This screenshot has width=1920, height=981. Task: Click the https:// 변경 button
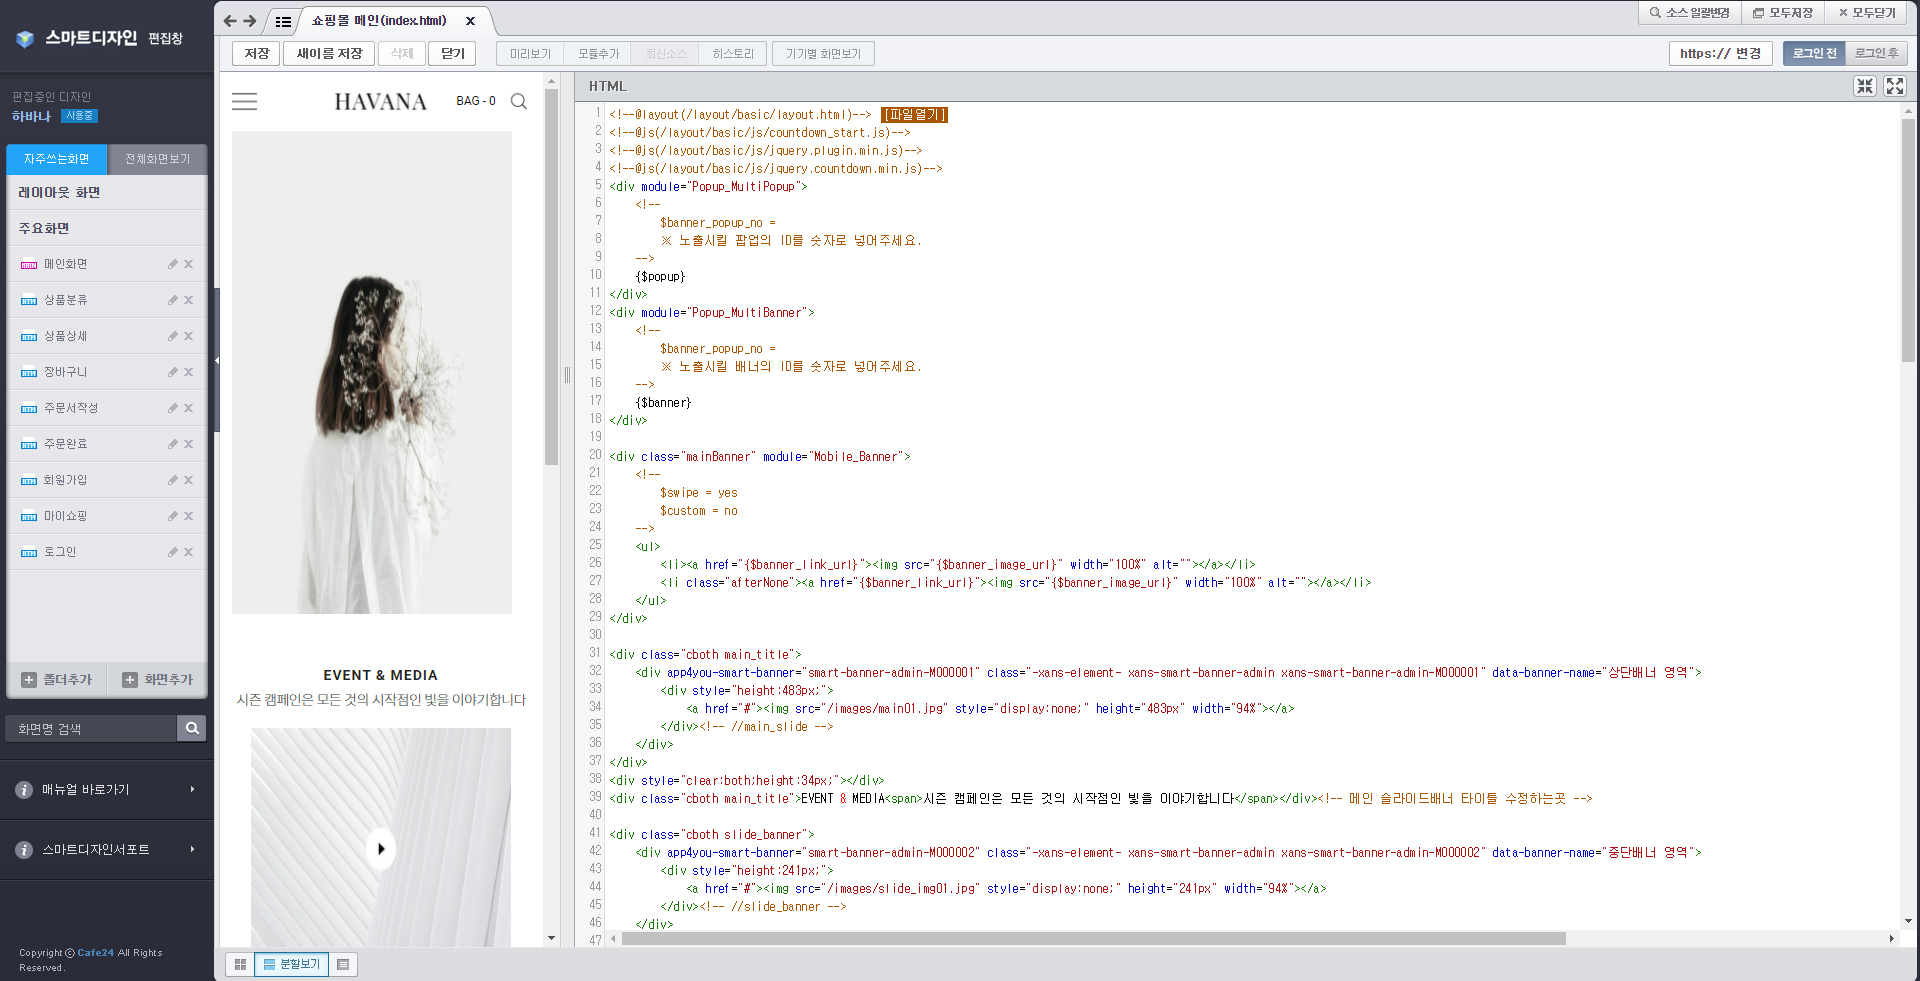1720,53
